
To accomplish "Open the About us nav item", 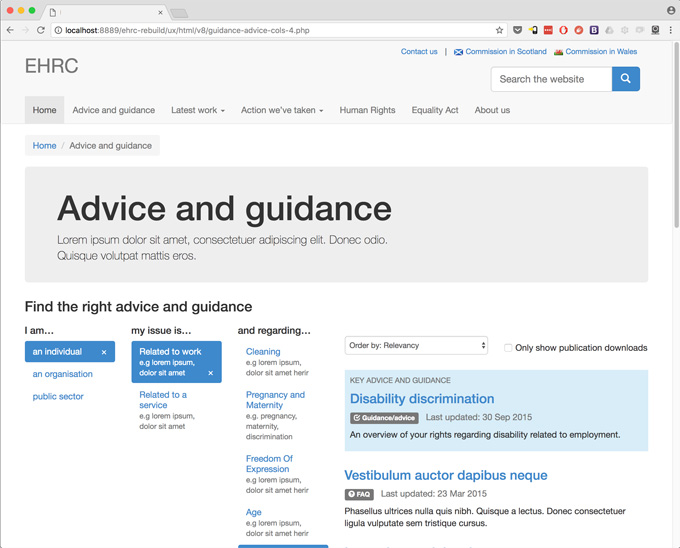I will pos(492,110).
